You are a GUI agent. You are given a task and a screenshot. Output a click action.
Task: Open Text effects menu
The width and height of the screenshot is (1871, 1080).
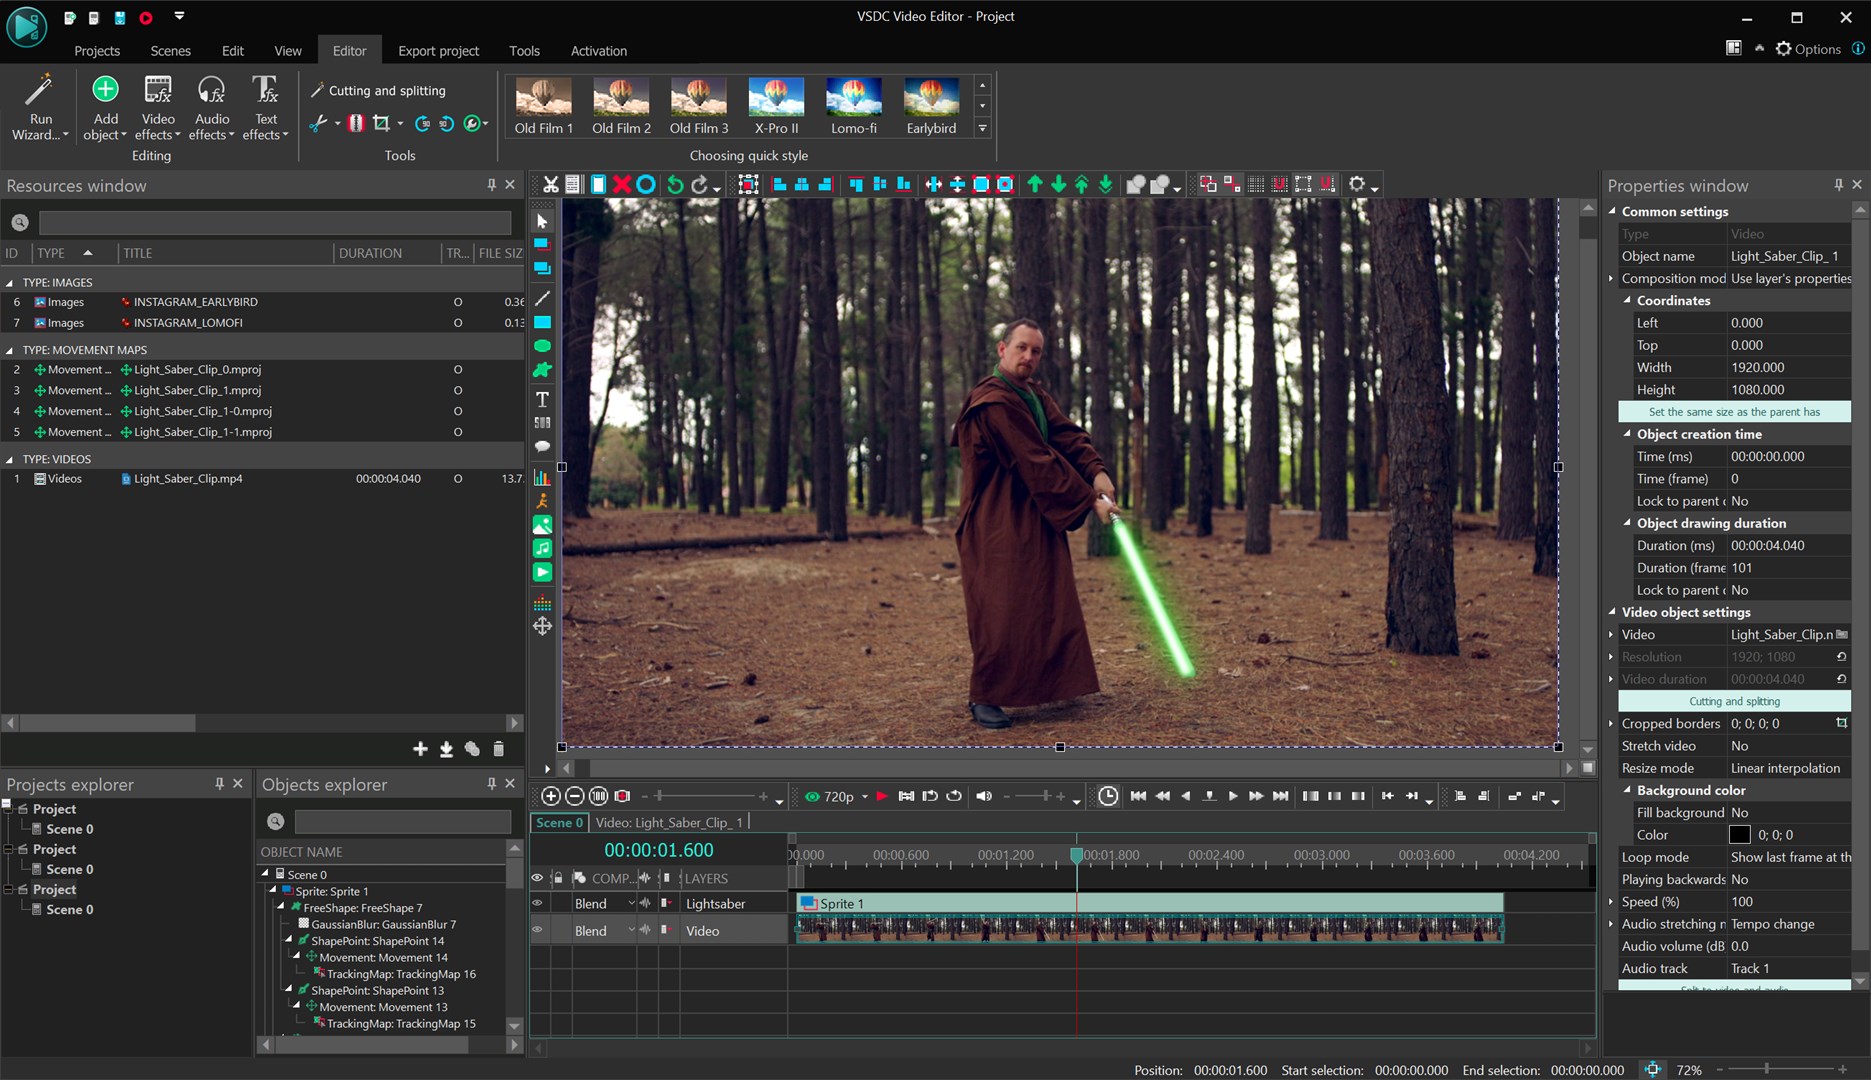(265, 107)
